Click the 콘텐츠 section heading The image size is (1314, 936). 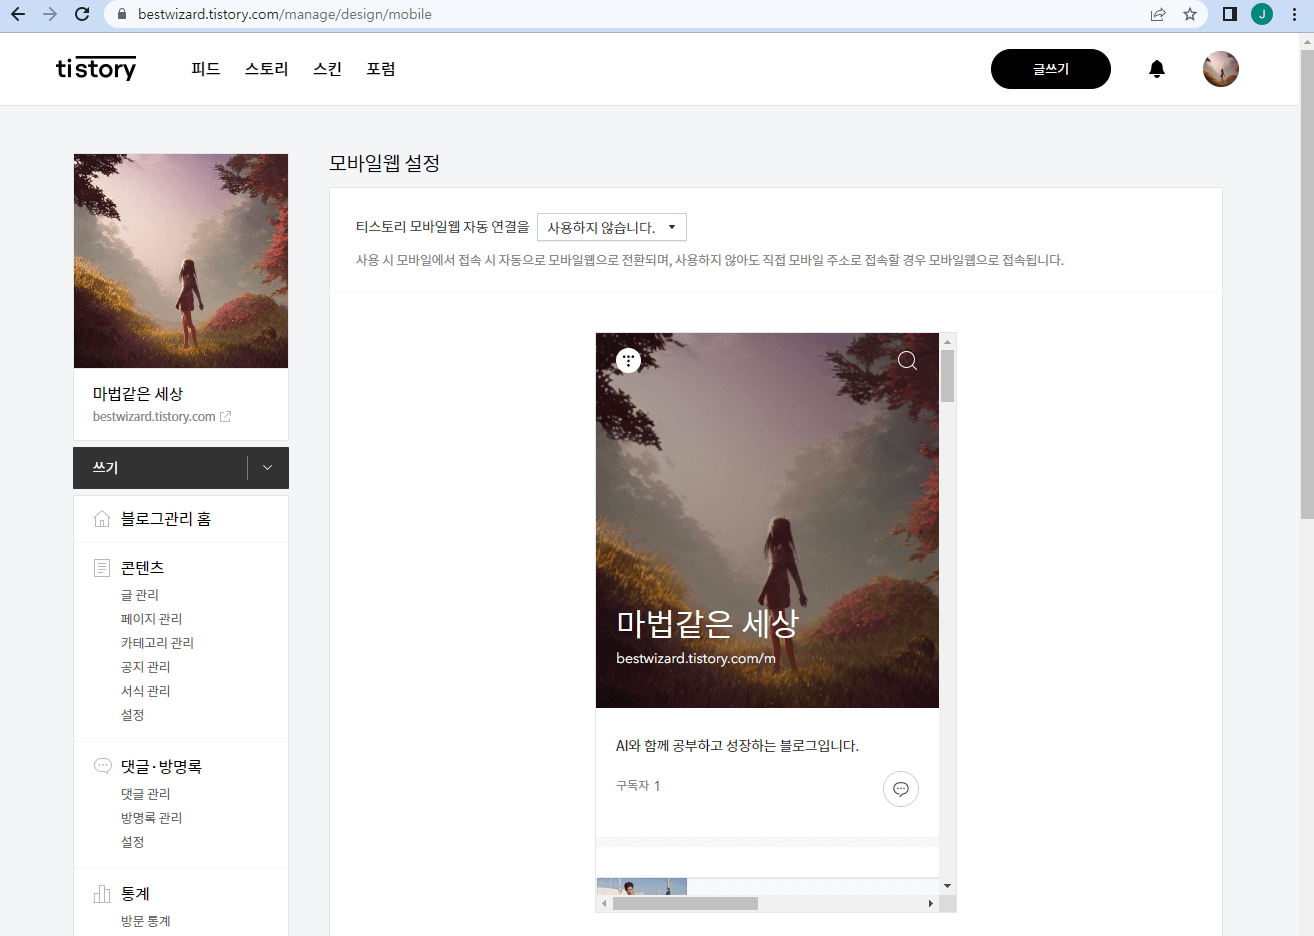coord(142,568)
